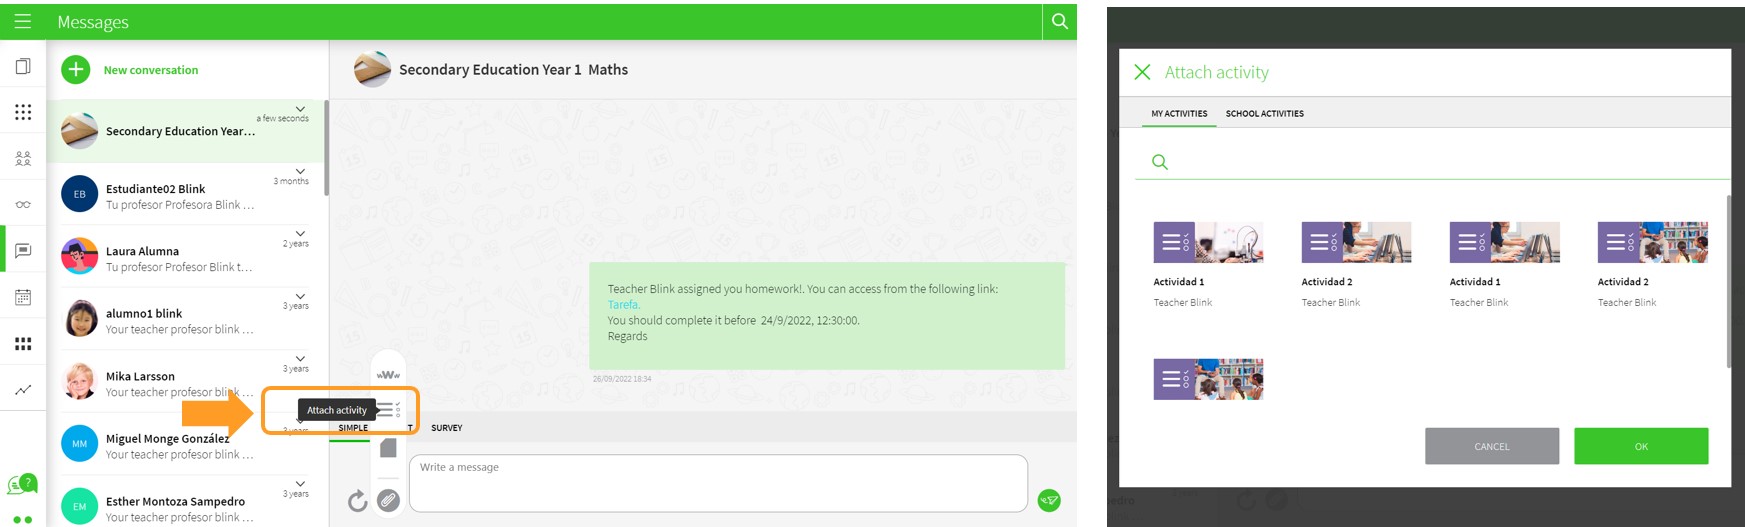Open the chevron menu for Secondary Education Year conversation
1745x527 pixels.
(300, 108)
